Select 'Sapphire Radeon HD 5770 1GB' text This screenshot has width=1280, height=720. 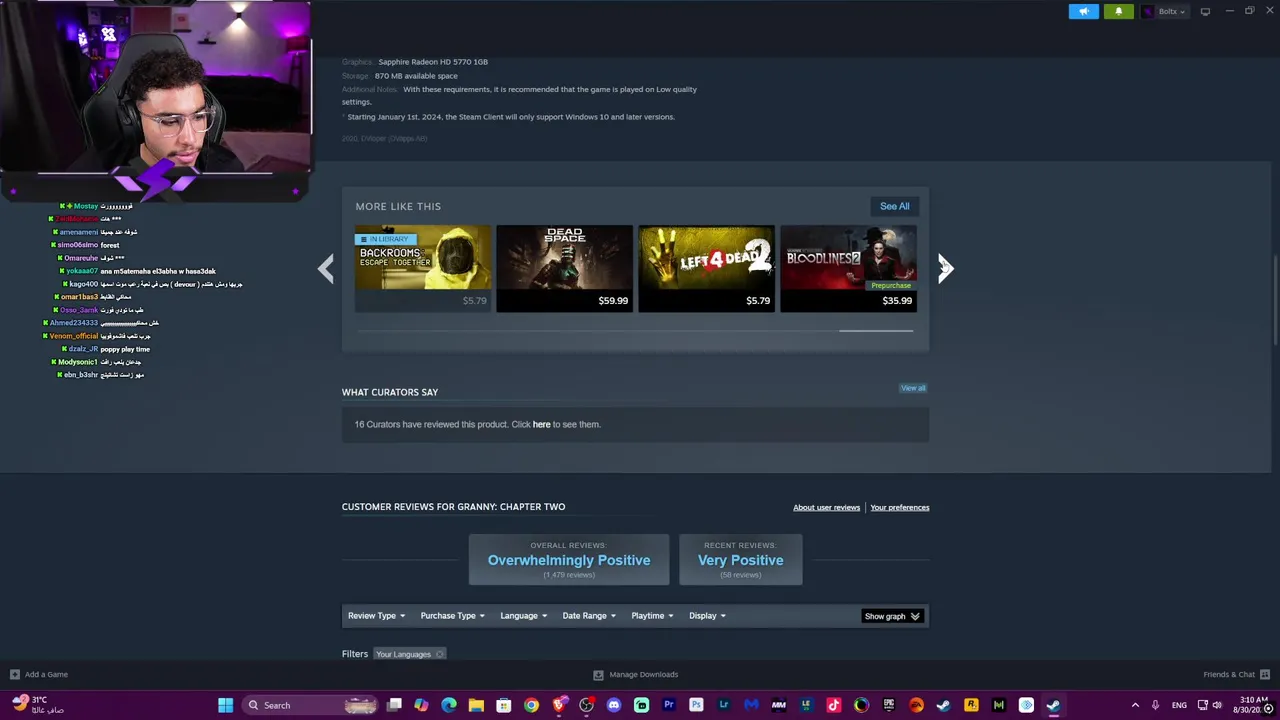pyautogui.click(x=433, y=62)
